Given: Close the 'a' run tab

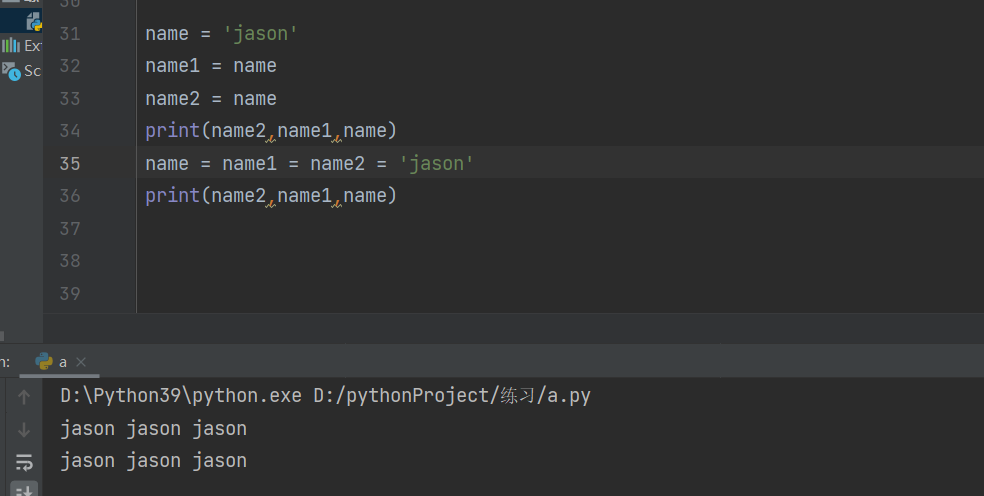Looking at the screenshot, I should [81, 362].
